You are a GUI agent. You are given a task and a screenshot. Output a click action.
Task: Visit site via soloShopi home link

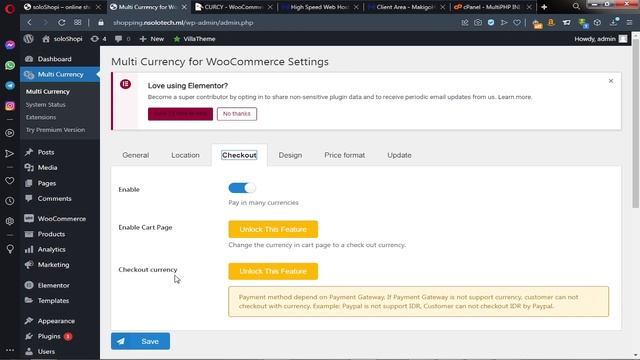click(x=62, y=39)
